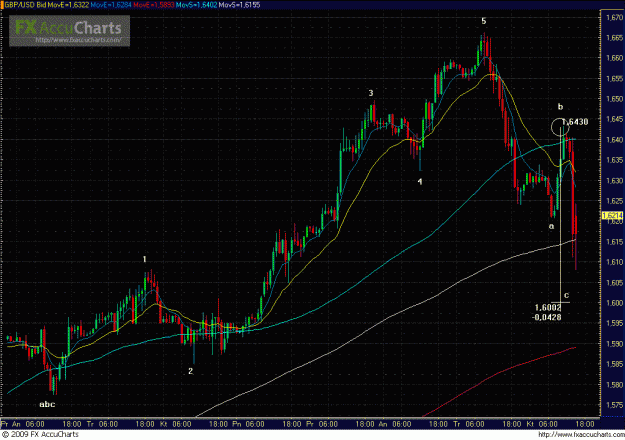The image size is (625, 440).
Task: Click the 1.605 price axis label
Action: (x=614, y=283)
